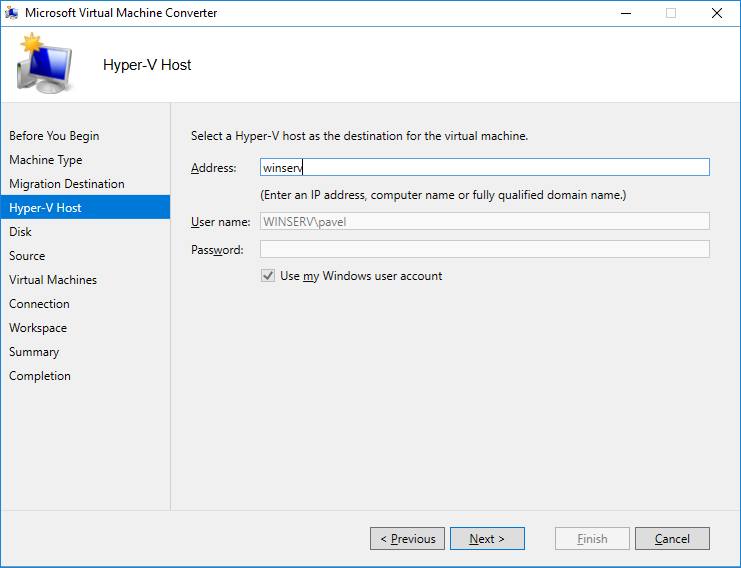Jump to Migration Destination step
This screenshot has height=568, width=741.
tap(67, 184)
